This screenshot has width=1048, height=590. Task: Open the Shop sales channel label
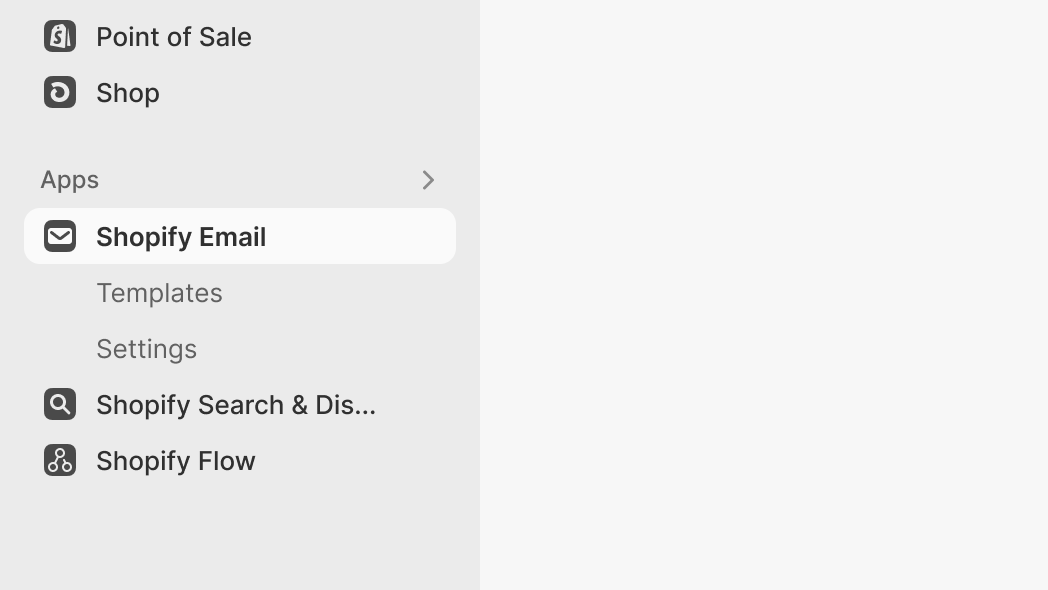coord(128,93)
